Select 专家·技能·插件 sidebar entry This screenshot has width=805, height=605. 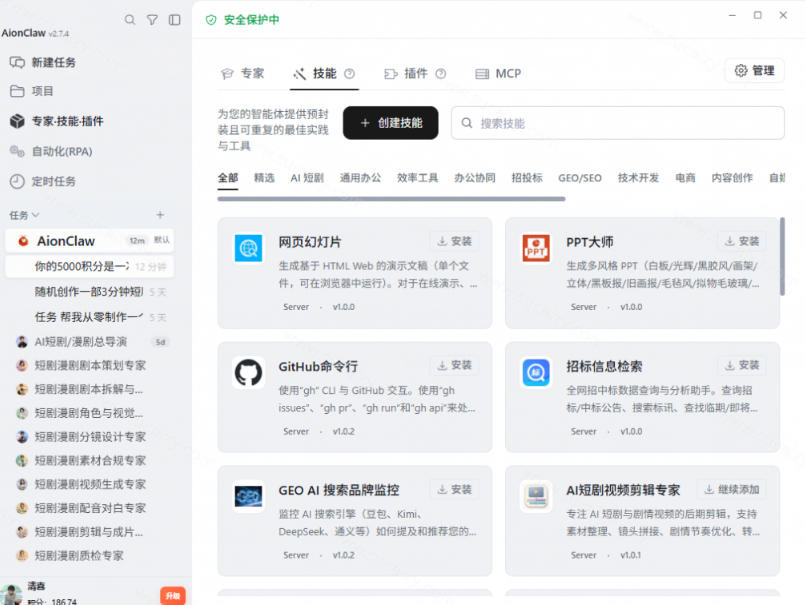coord(56,121)
